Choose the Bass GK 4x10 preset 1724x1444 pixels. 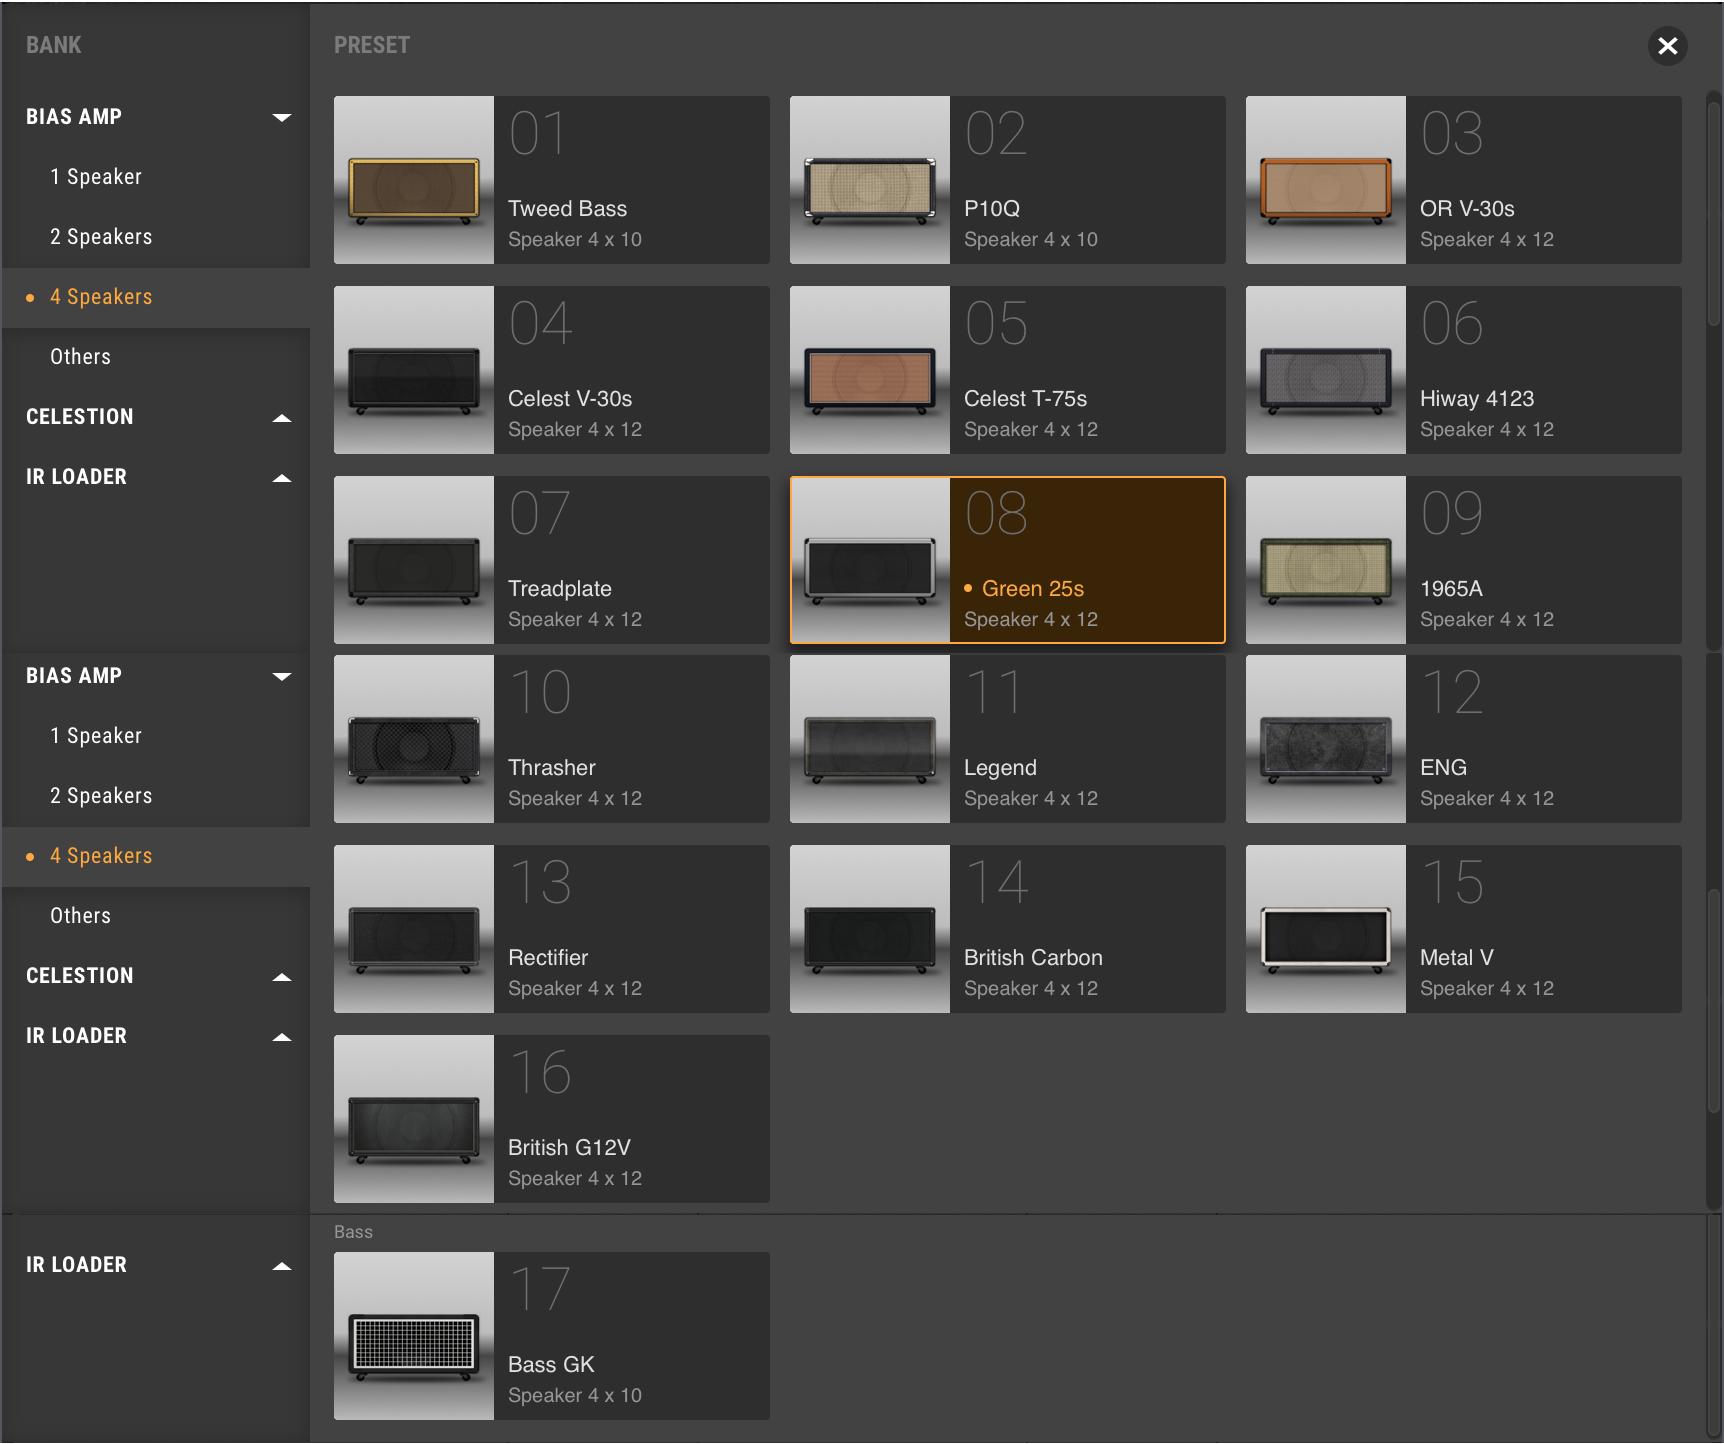[x=552, y=1336]
